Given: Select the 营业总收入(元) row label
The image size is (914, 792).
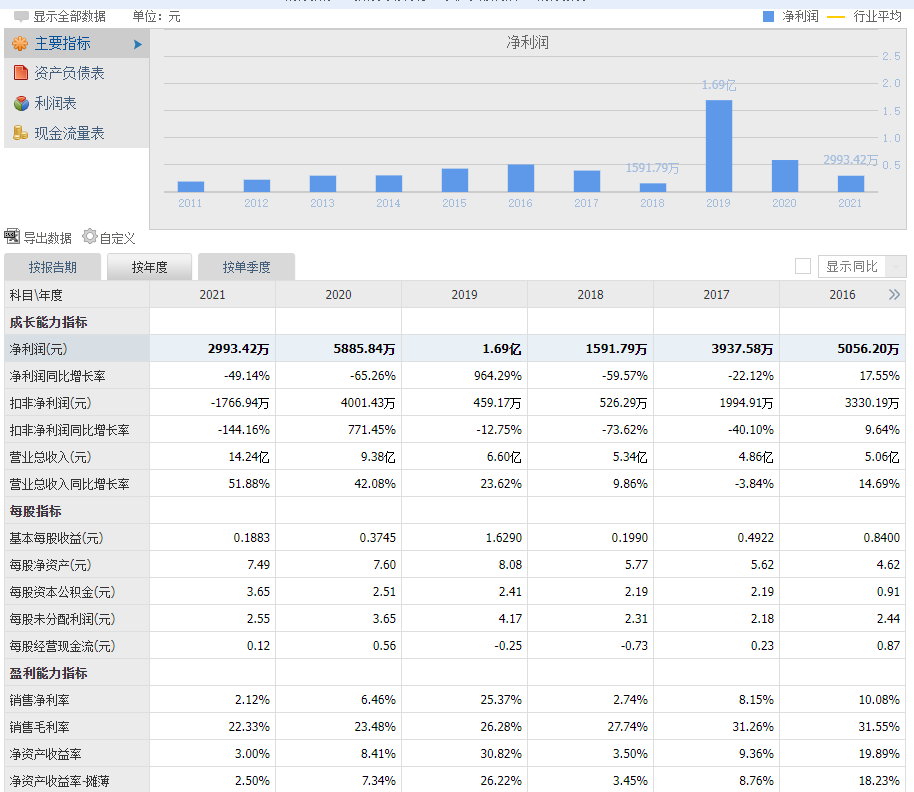Looking at the screenshot, I should pos(50,457).
